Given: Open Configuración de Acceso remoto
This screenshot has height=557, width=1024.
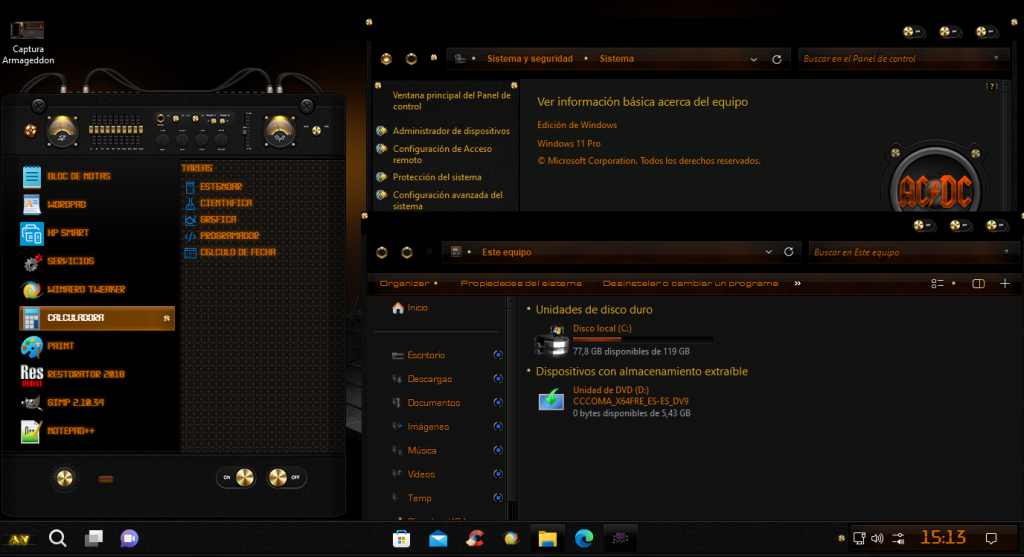Looking at the screenshot, I should coord(442,154).
